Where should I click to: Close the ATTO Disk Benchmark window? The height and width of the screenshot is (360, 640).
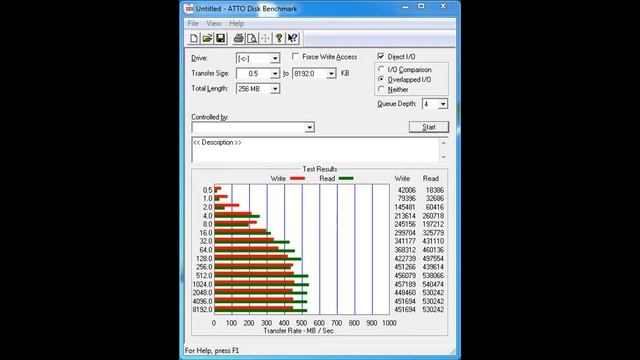pos(444,7)
